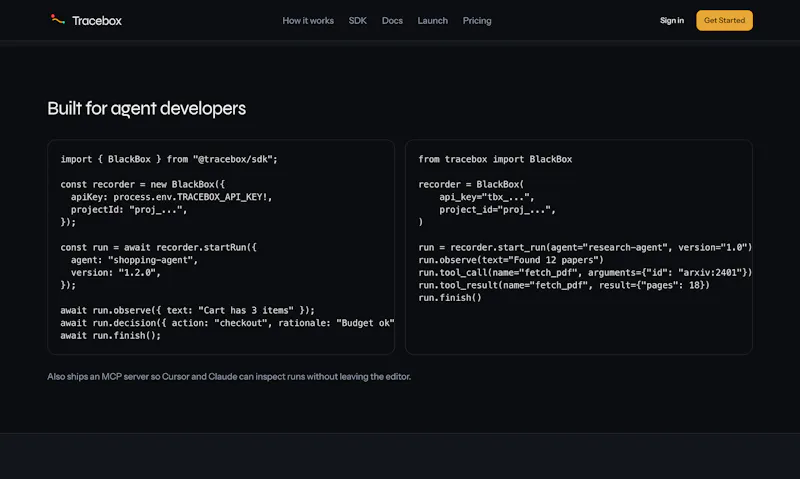
Task: Click the 'Cart has 3 items' observe line
Action: [187, 310]
